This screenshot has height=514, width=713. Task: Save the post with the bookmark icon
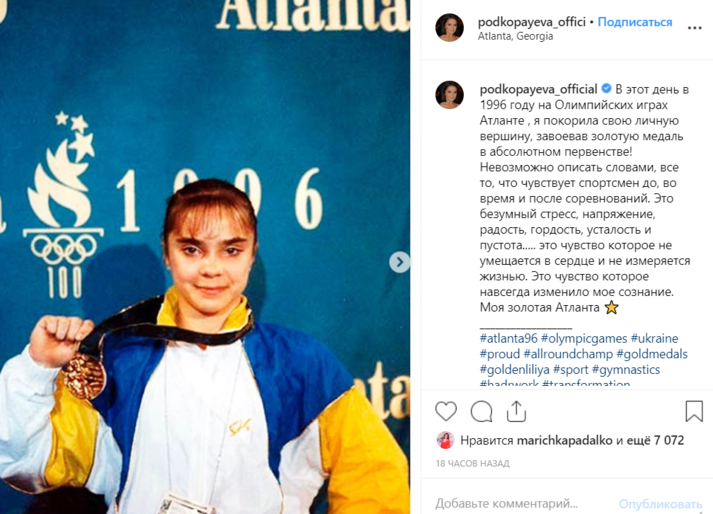click(694, 411)
